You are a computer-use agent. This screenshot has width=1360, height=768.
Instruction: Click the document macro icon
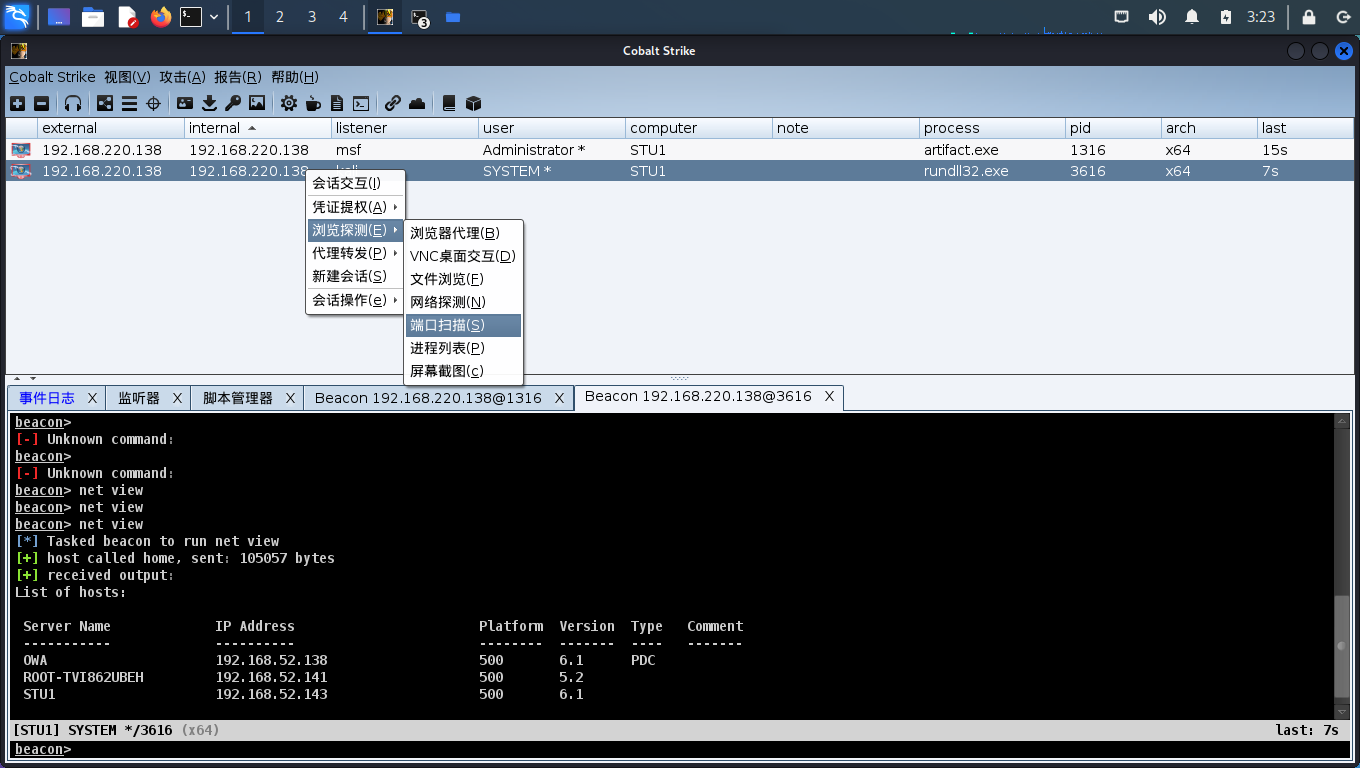(x=337, y=103)
